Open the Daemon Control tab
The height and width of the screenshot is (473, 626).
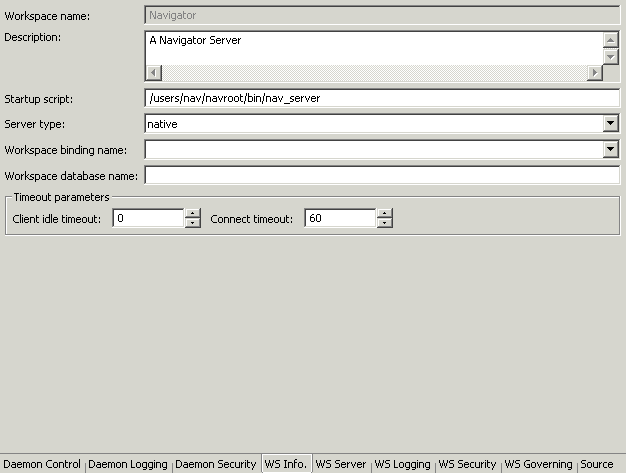[x=42, y=464]
